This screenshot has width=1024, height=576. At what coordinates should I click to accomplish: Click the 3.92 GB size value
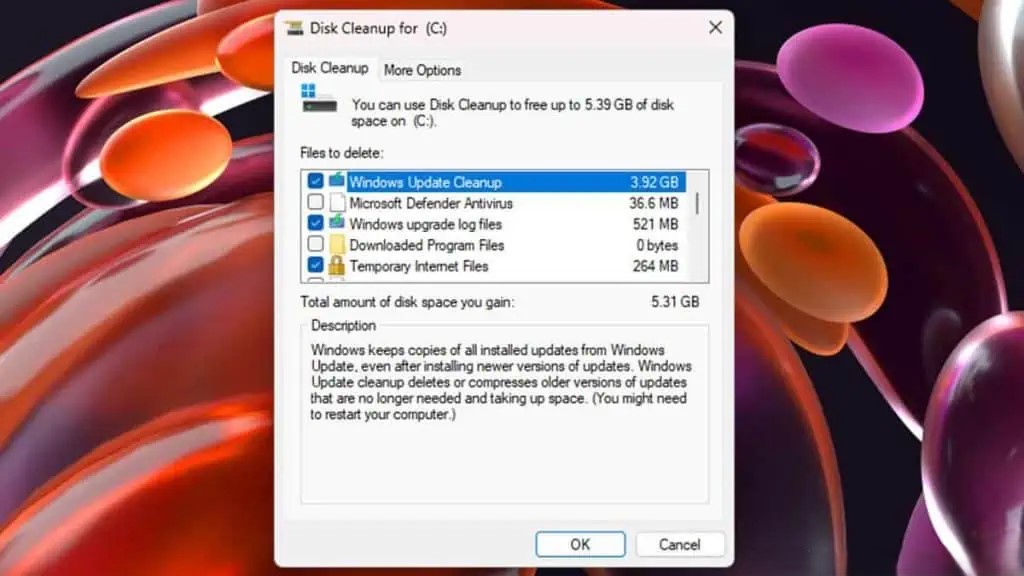(654, 182)
